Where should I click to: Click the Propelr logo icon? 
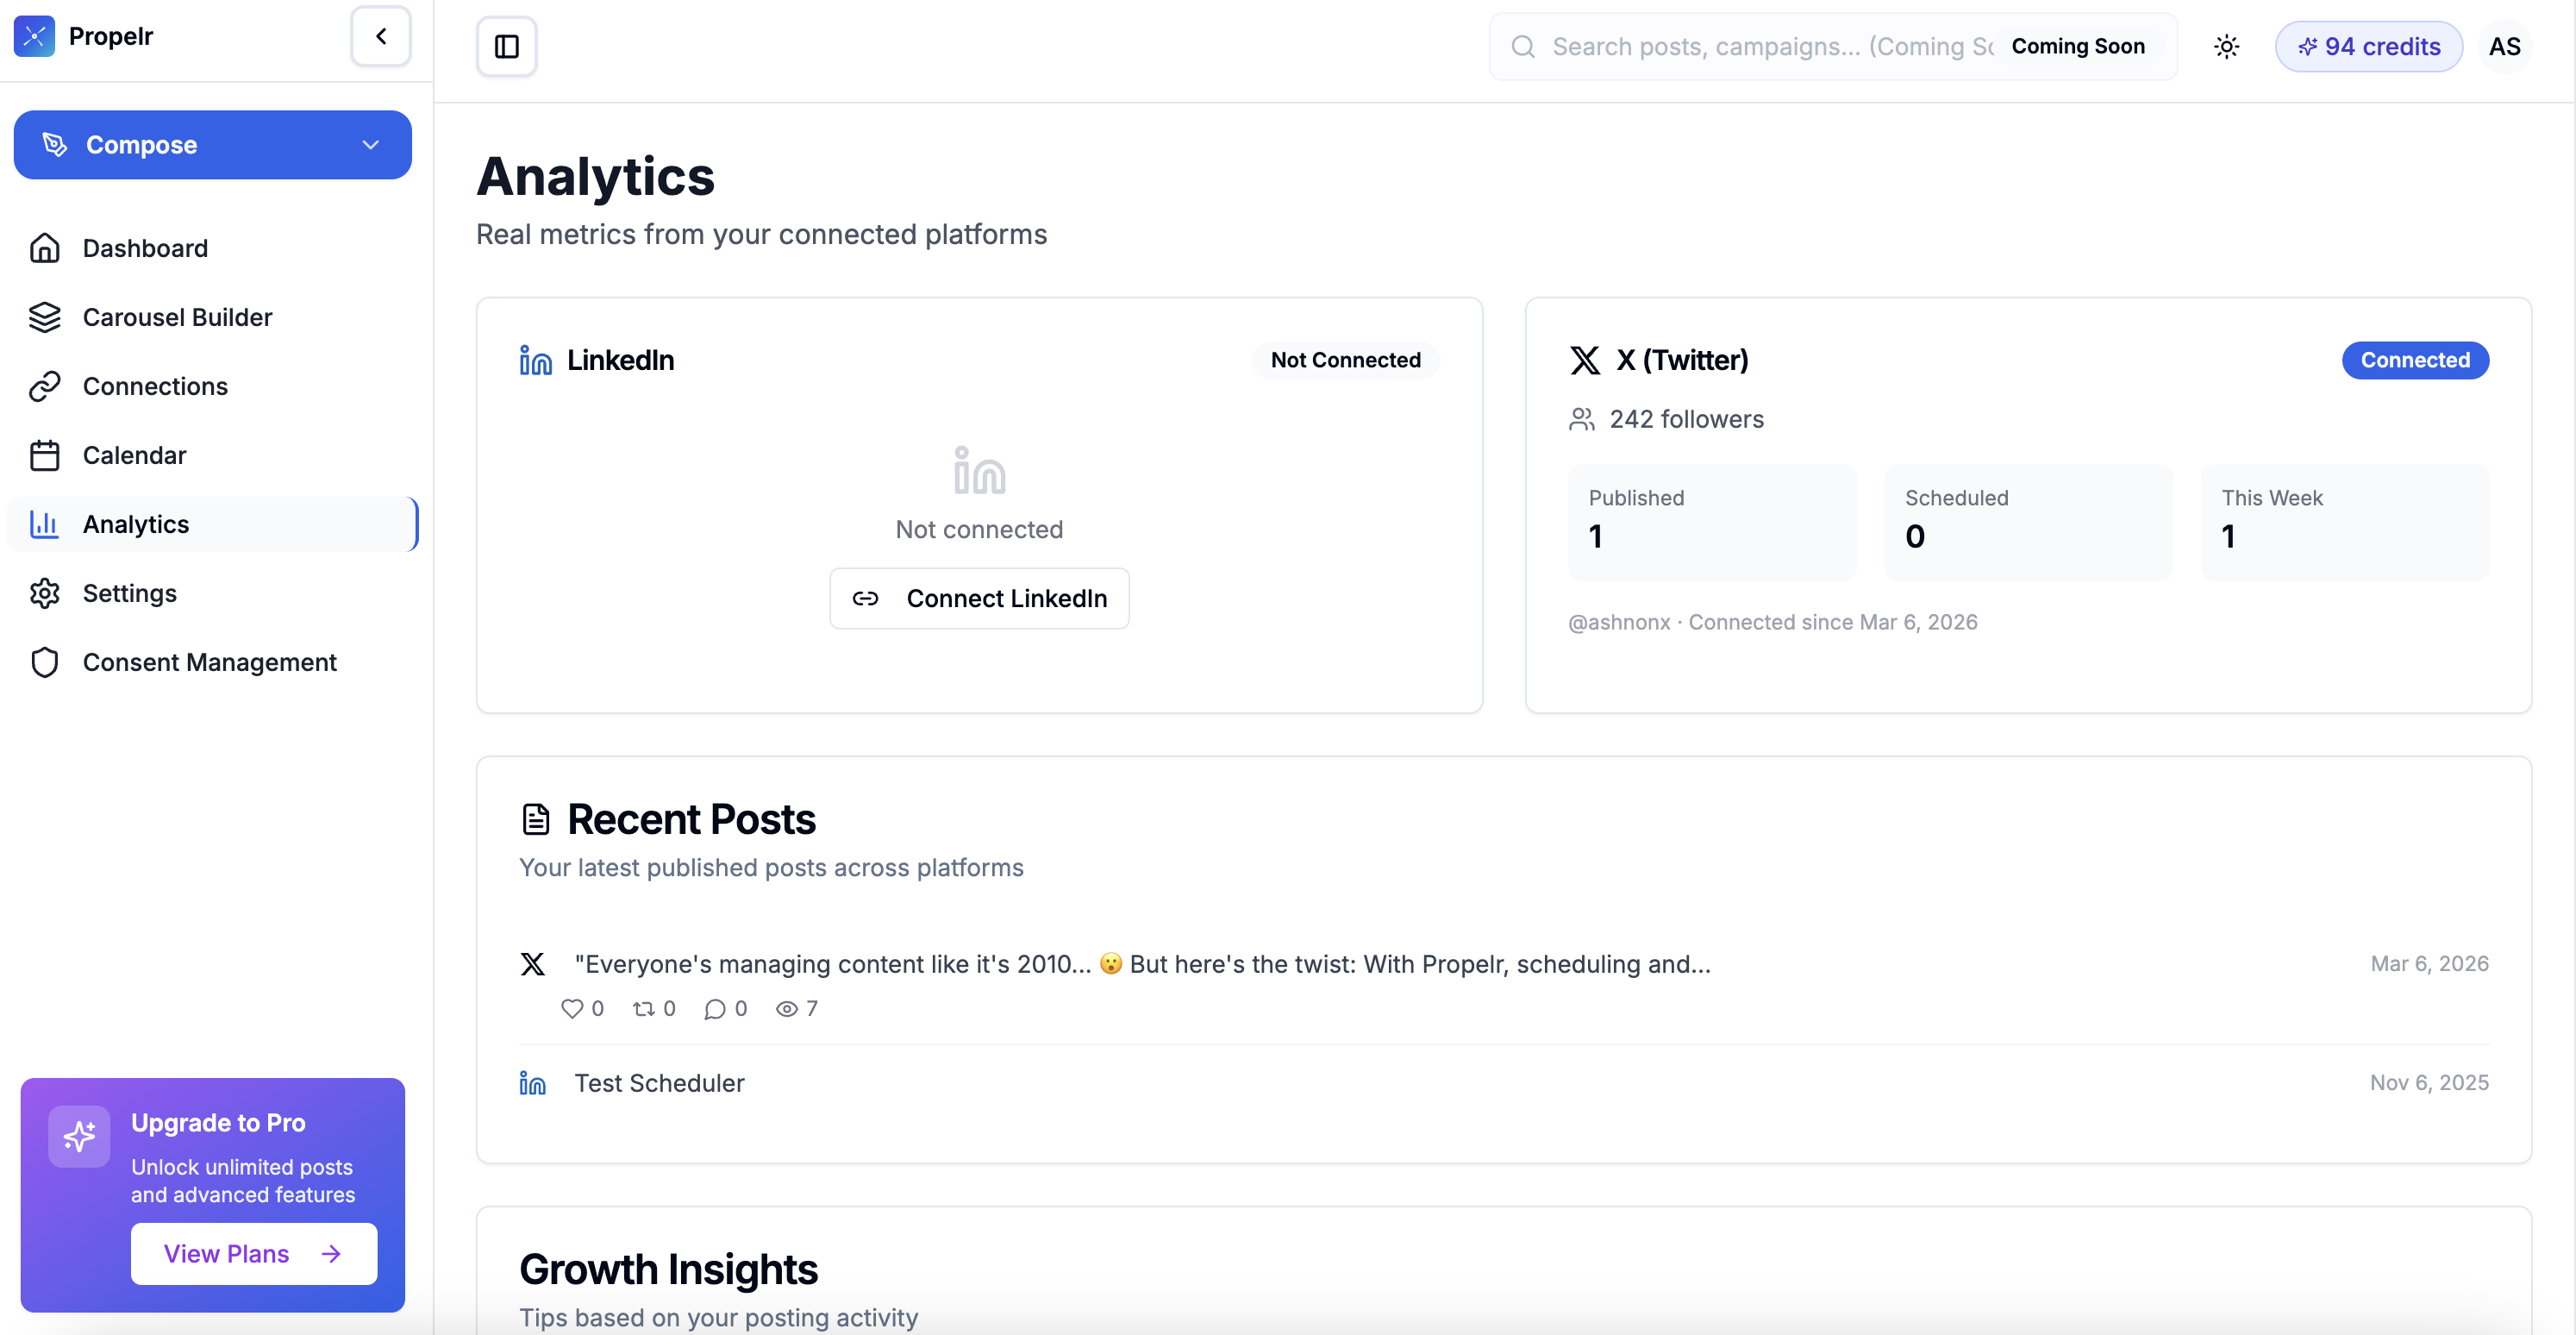tap(34, 37)
